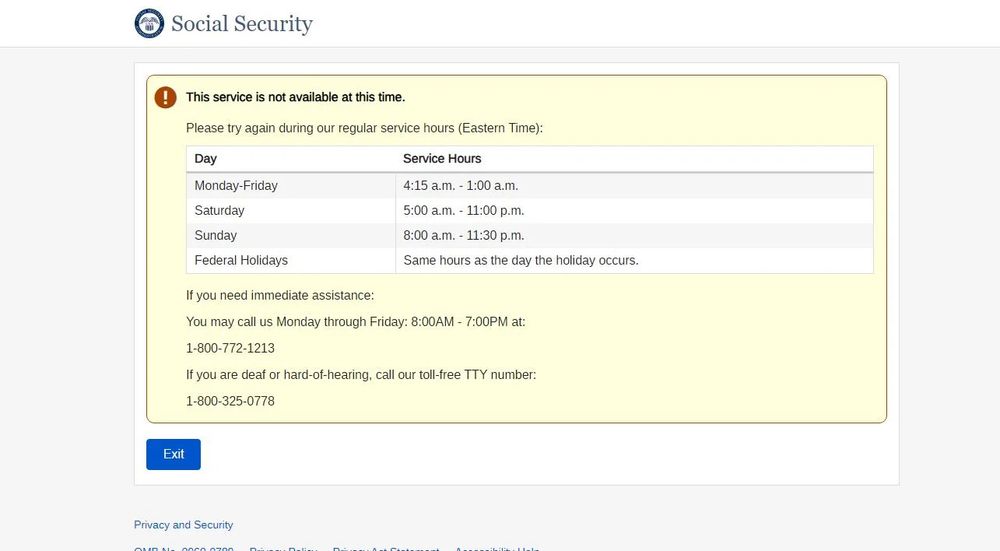Open the Privacy Policy footer link

pos(283,548)
